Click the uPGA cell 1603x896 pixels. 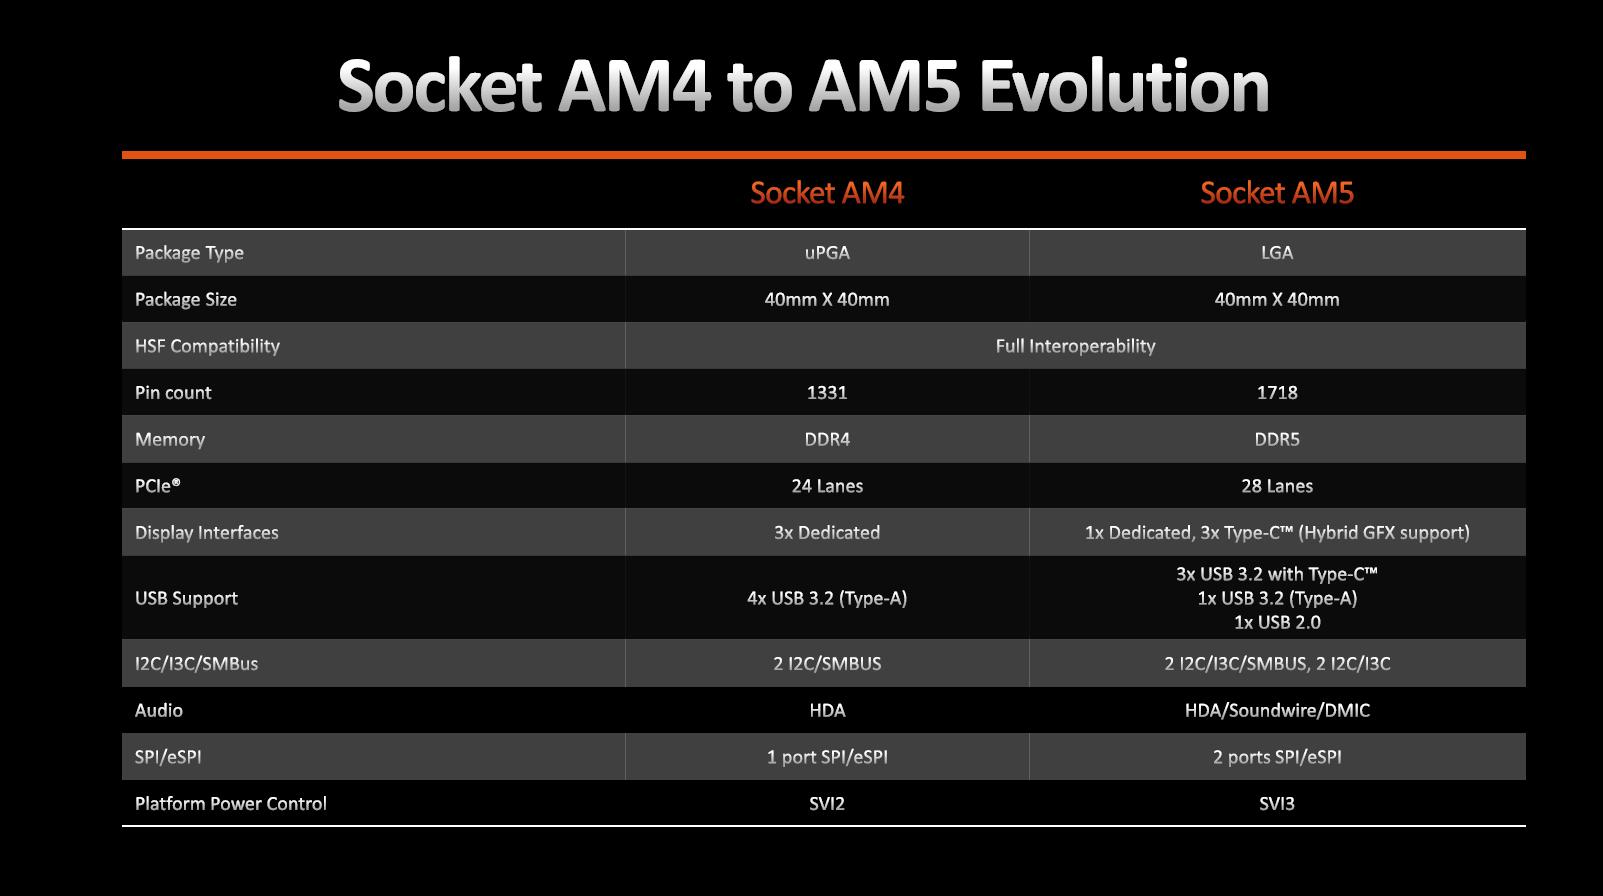click(x=827, y=253)
